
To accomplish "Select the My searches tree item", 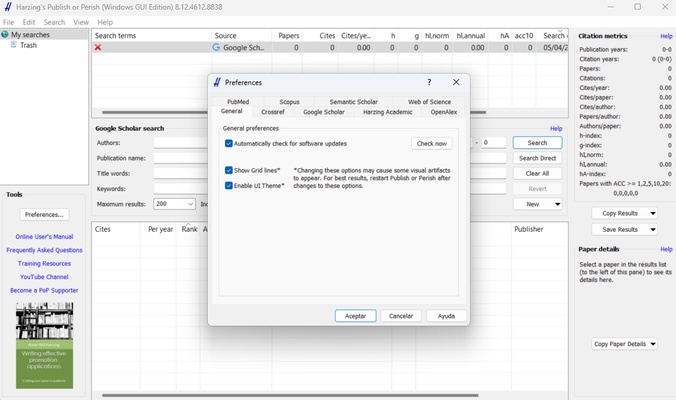I will pos(30,34).
